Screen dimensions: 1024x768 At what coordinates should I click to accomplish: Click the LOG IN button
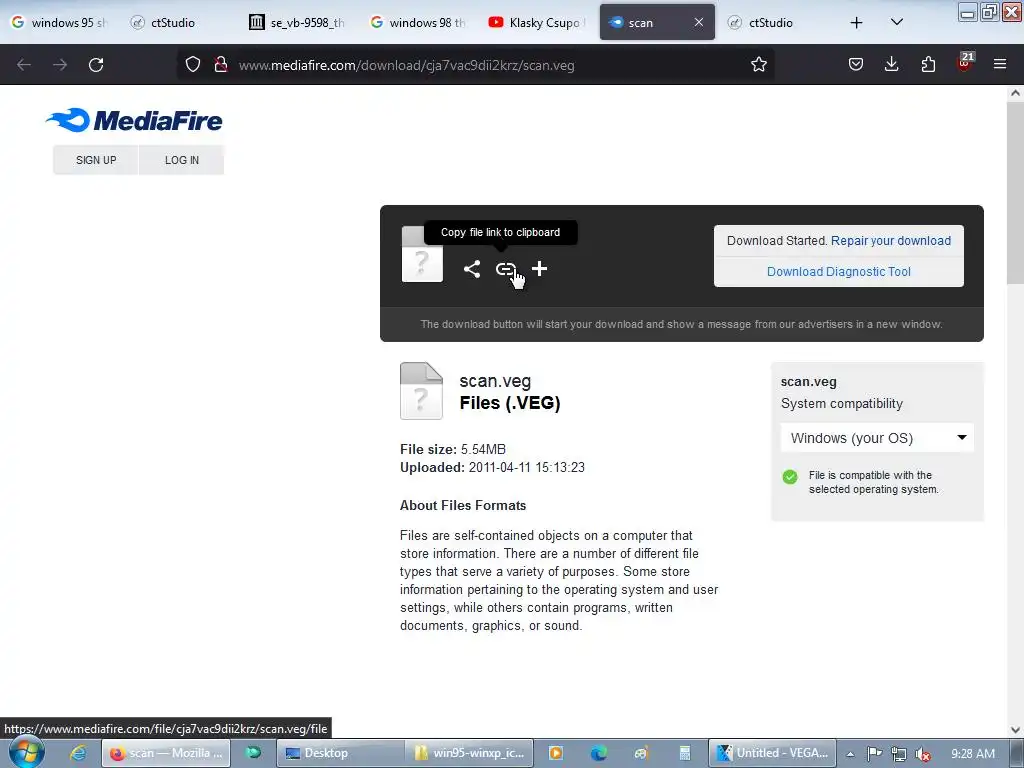pos(182,160)
